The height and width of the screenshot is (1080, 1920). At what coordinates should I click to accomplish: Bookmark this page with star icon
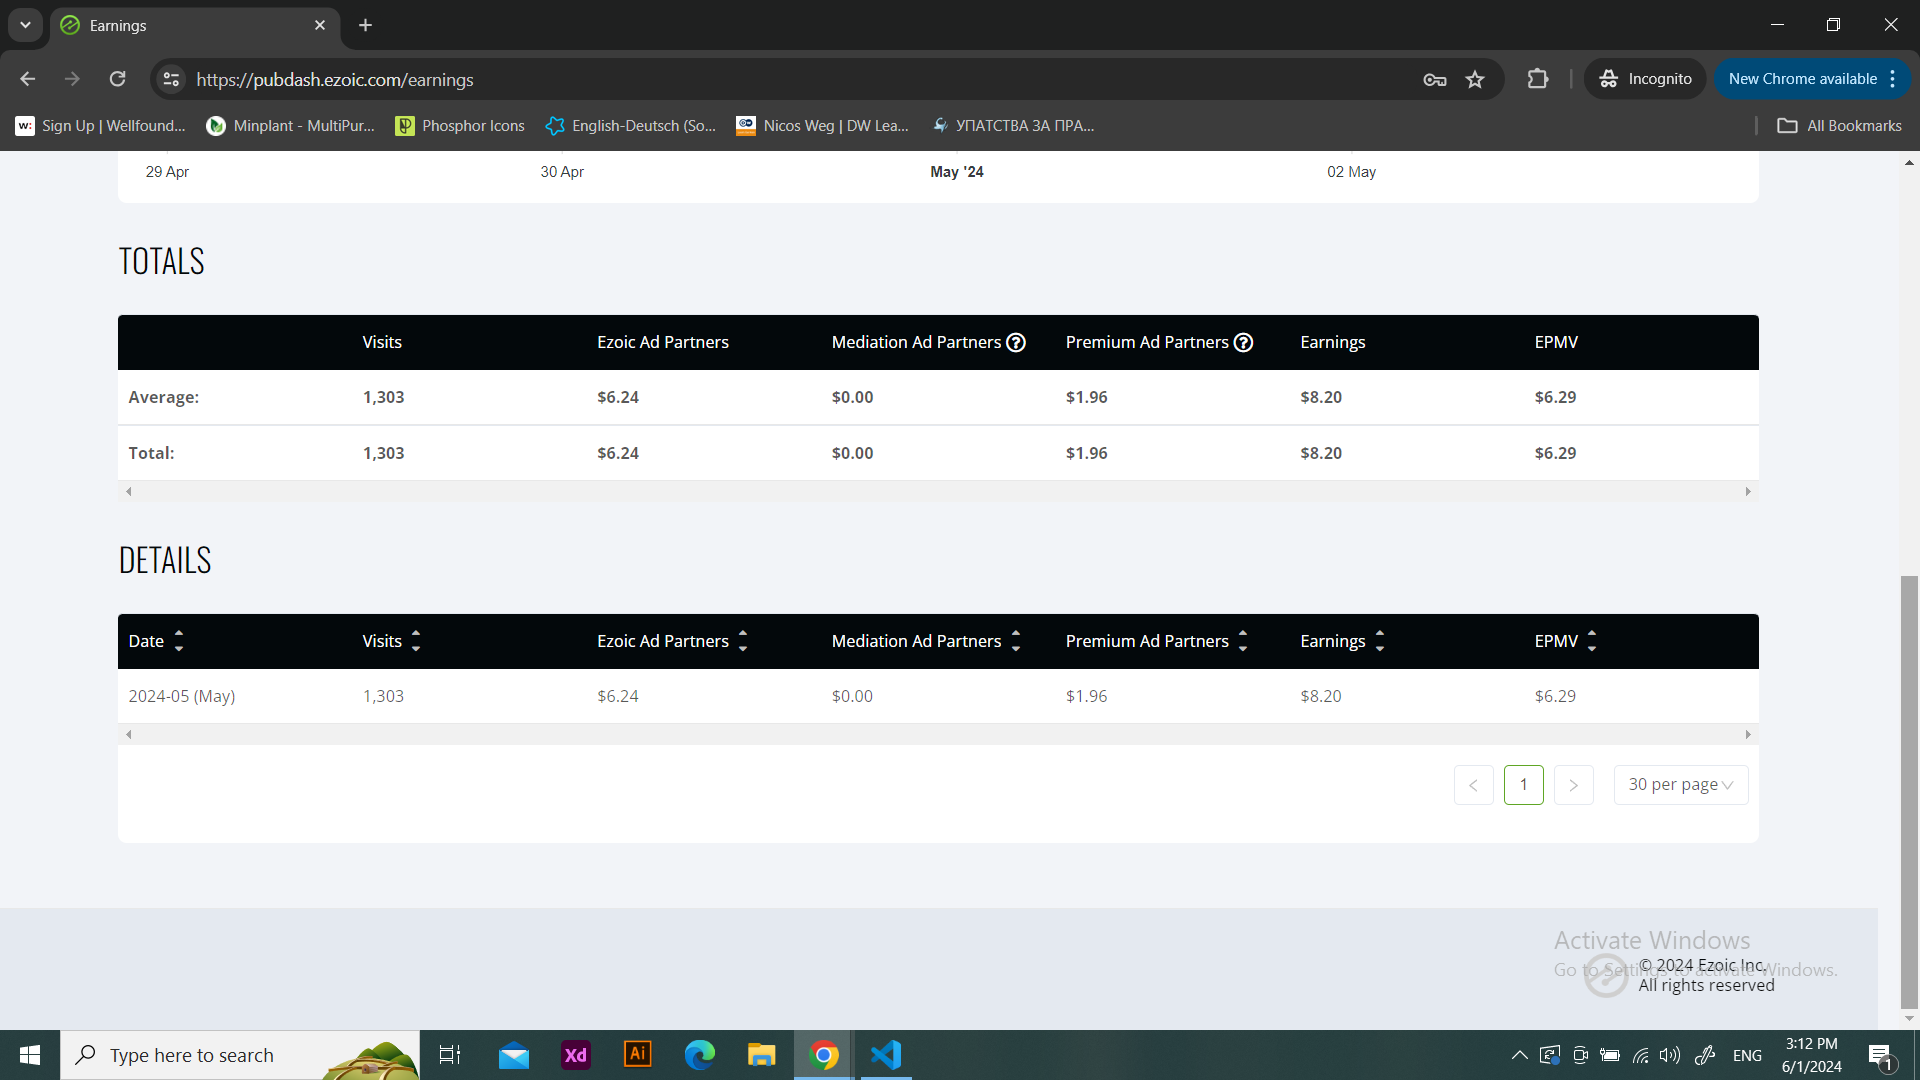click(x=1475, y=79)
